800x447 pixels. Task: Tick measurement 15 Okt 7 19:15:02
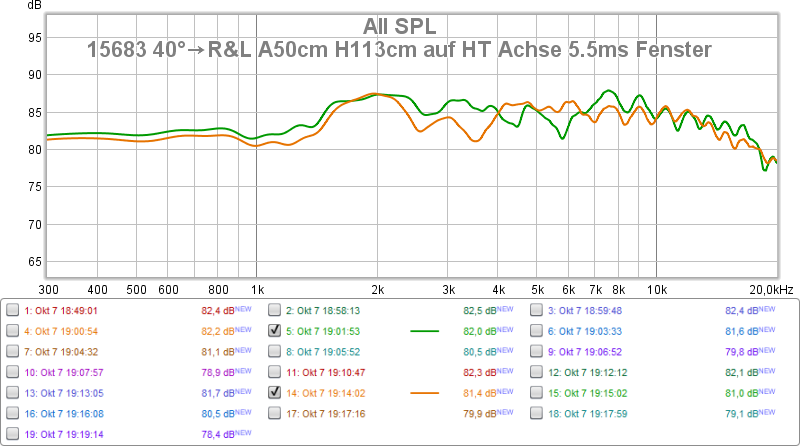[x=537, y=393]
